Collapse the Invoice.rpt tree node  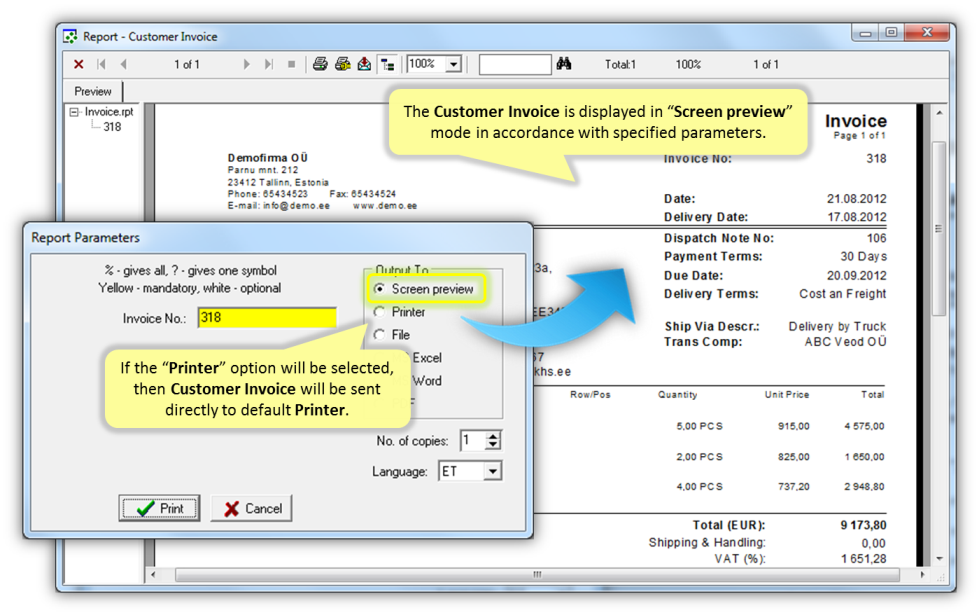coord(75,113)
